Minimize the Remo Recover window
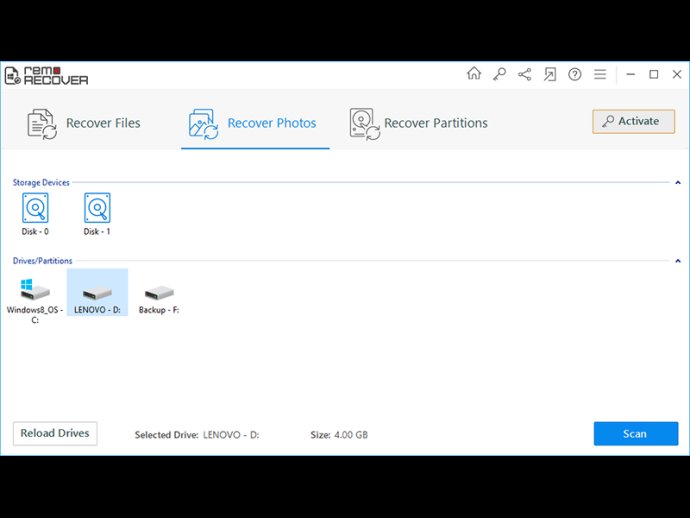 (631, 74)
